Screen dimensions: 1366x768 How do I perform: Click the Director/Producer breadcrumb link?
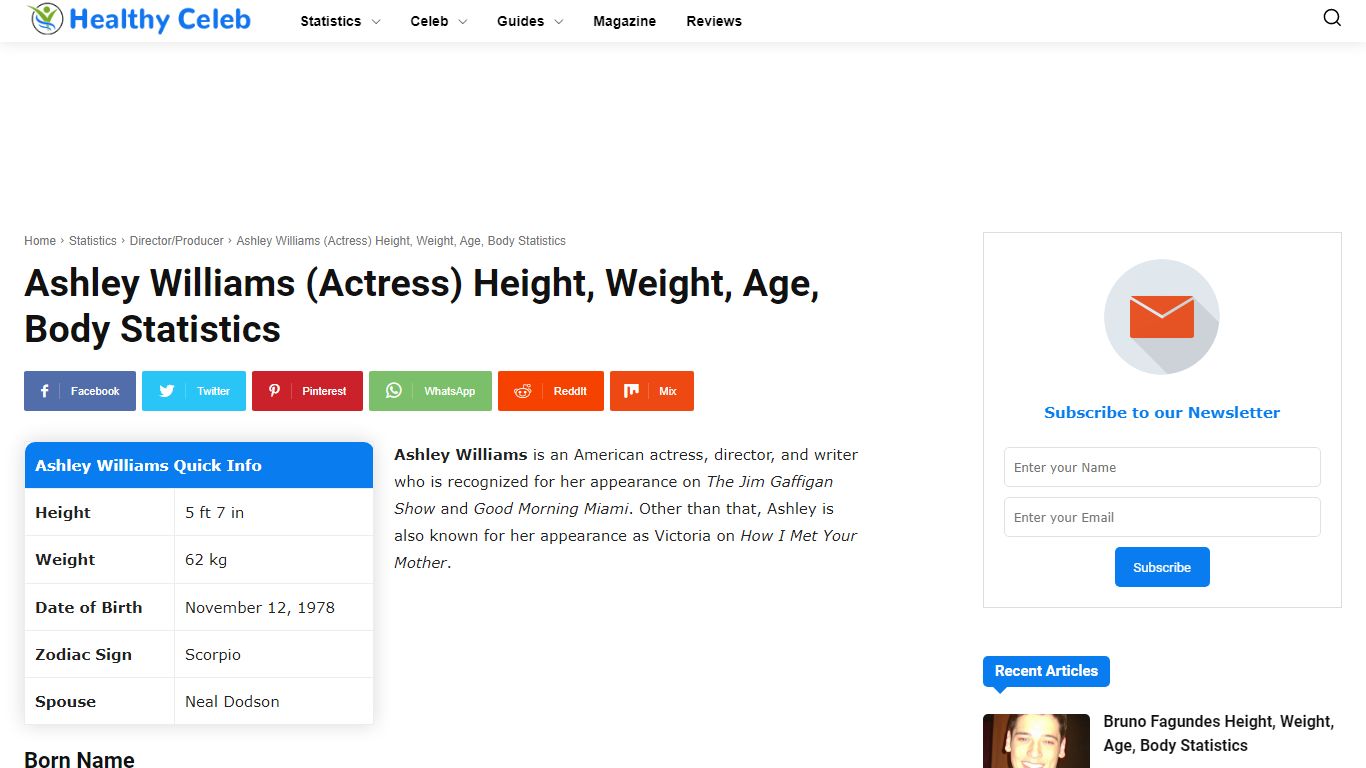(177, 241)
